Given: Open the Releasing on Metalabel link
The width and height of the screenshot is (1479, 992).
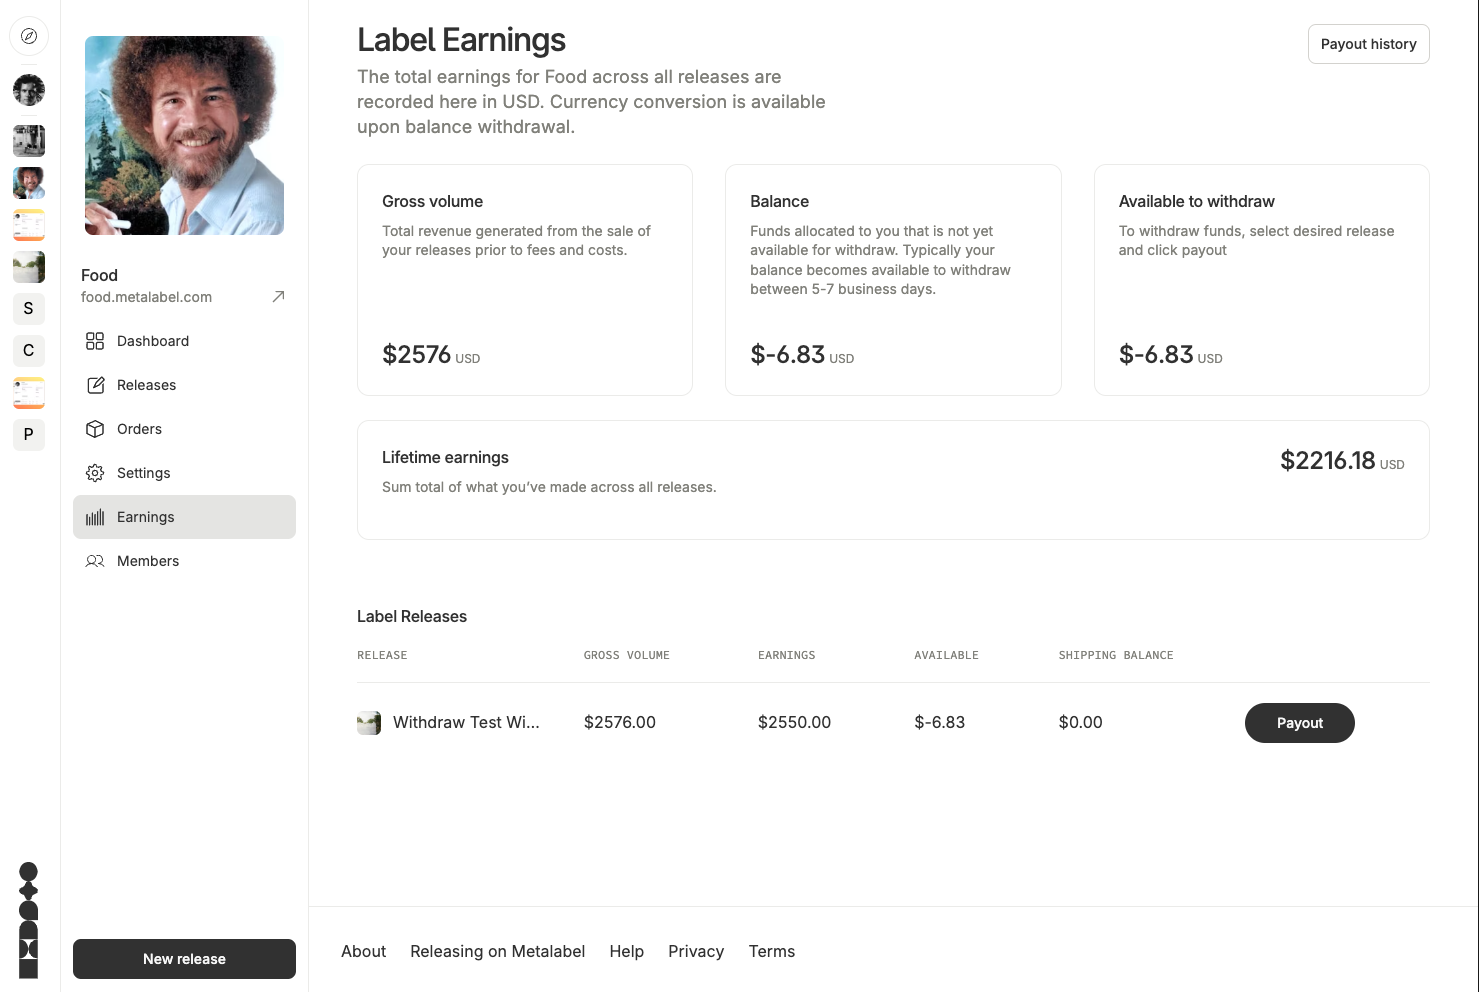Looking at the screenshot, I should pos(497,951).
